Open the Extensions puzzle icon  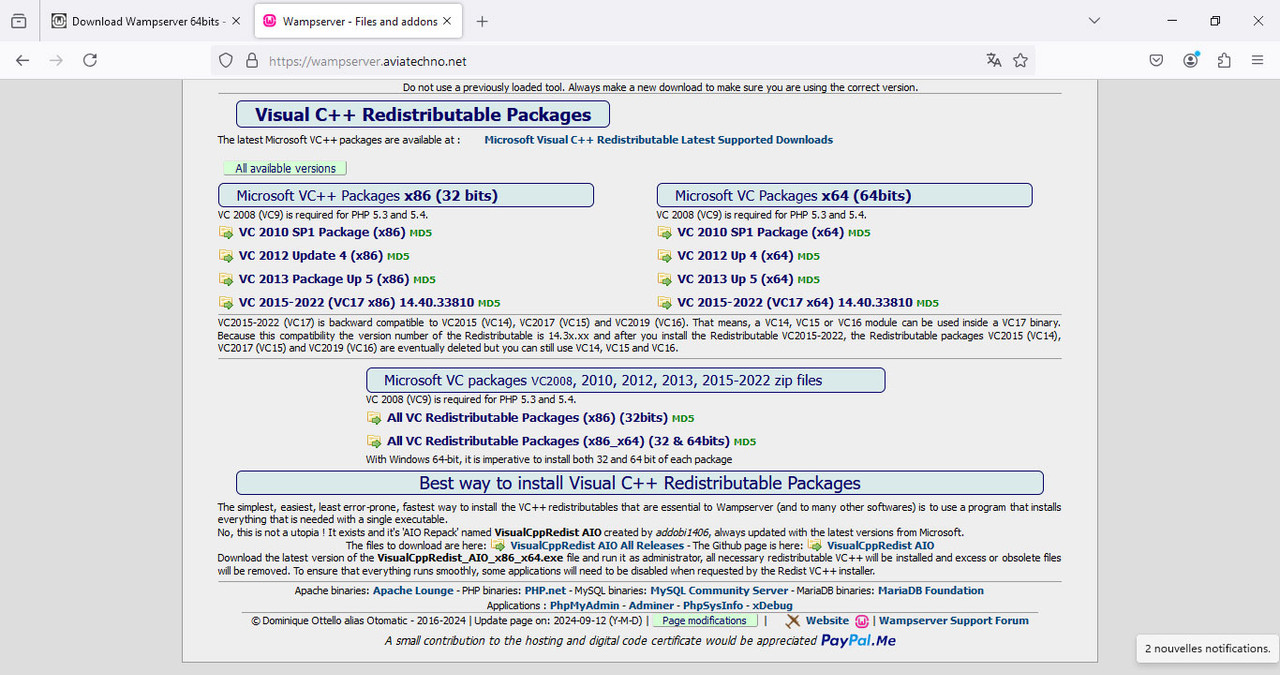click(x=1224, y=61)
